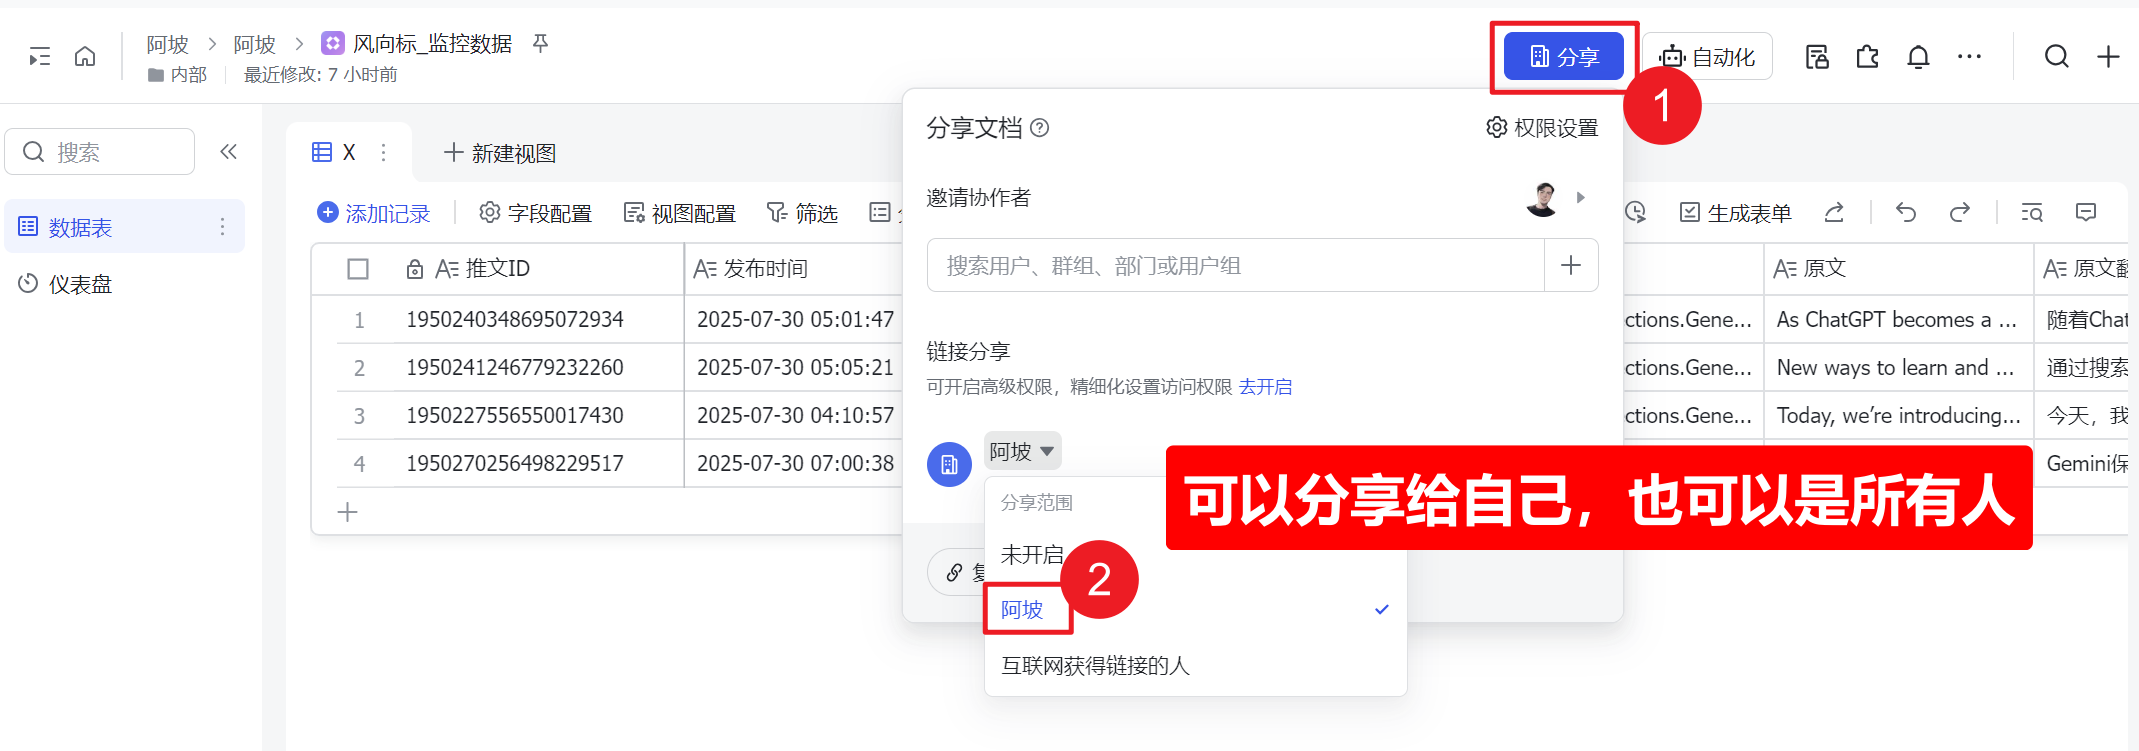2139x751 pixels.
Task: Click the 'Today, we're introducing...' cell
Action: pyautogui.click(x=1899, y=416)
